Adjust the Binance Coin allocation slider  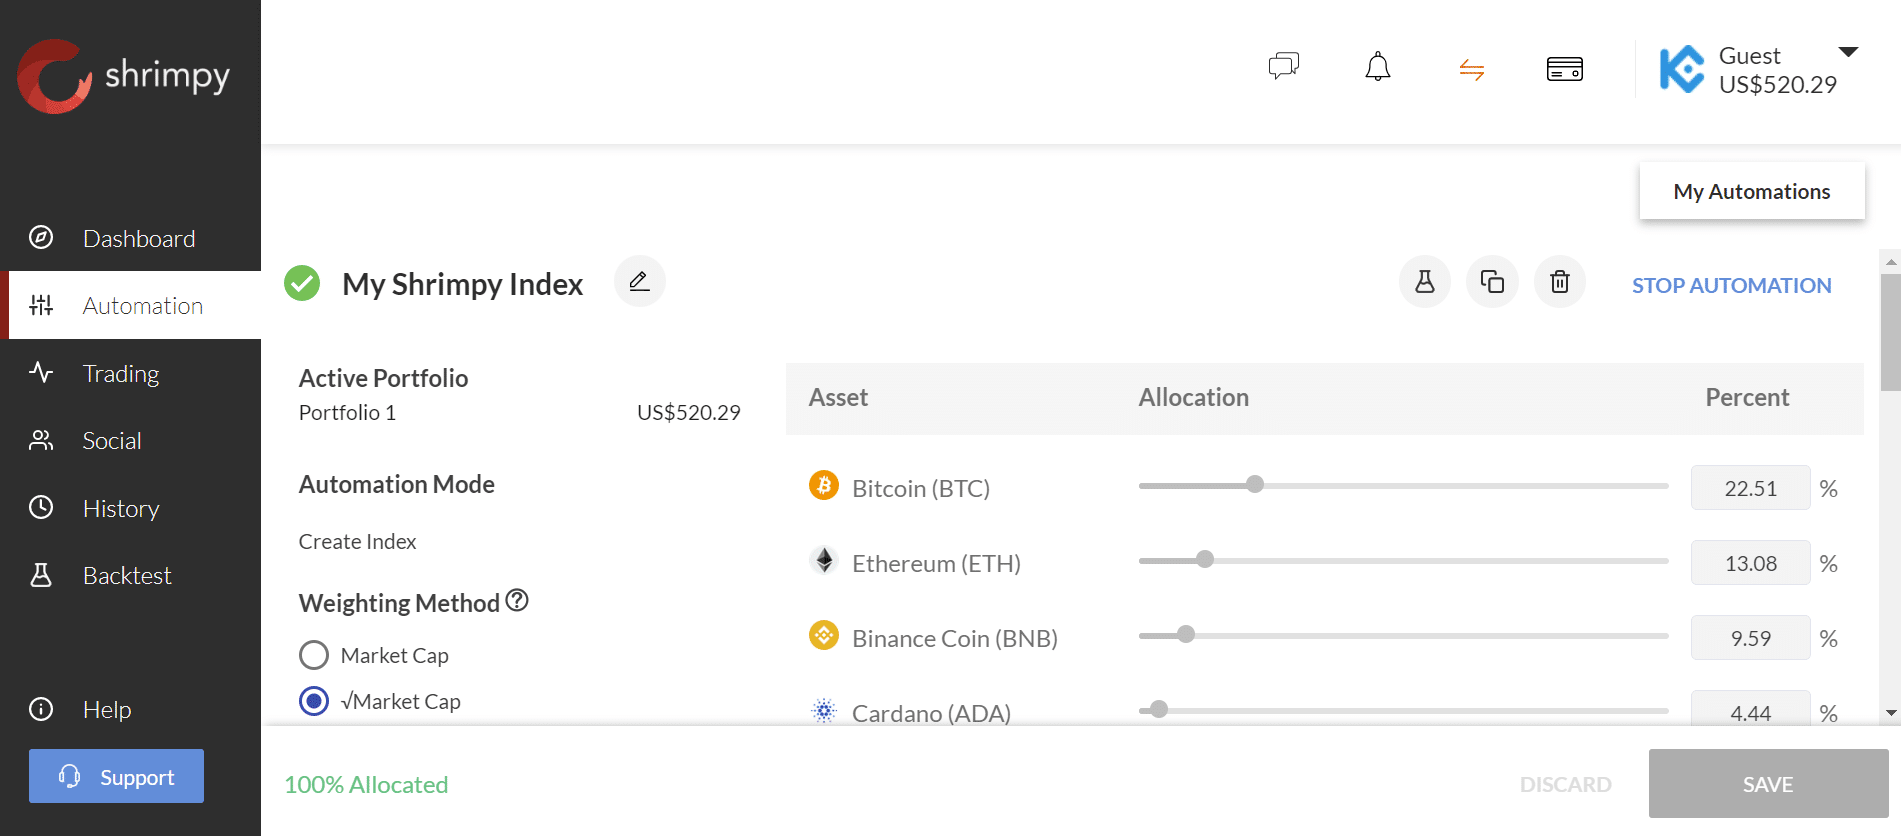[x=1186, y=635]
